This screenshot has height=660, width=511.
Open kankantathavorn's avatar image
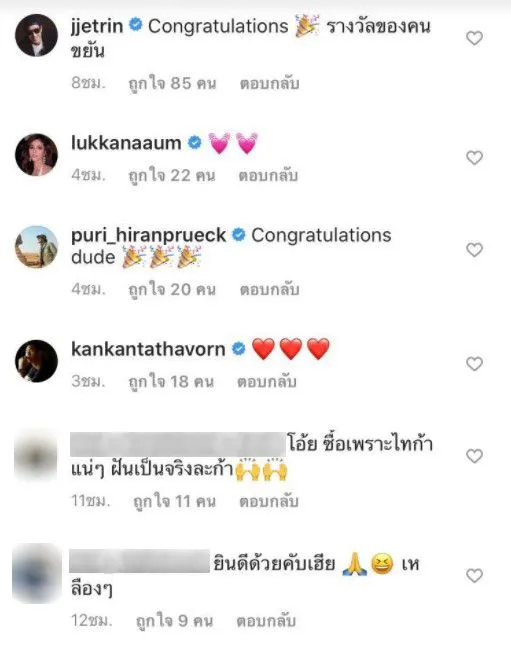pos(36,361)
